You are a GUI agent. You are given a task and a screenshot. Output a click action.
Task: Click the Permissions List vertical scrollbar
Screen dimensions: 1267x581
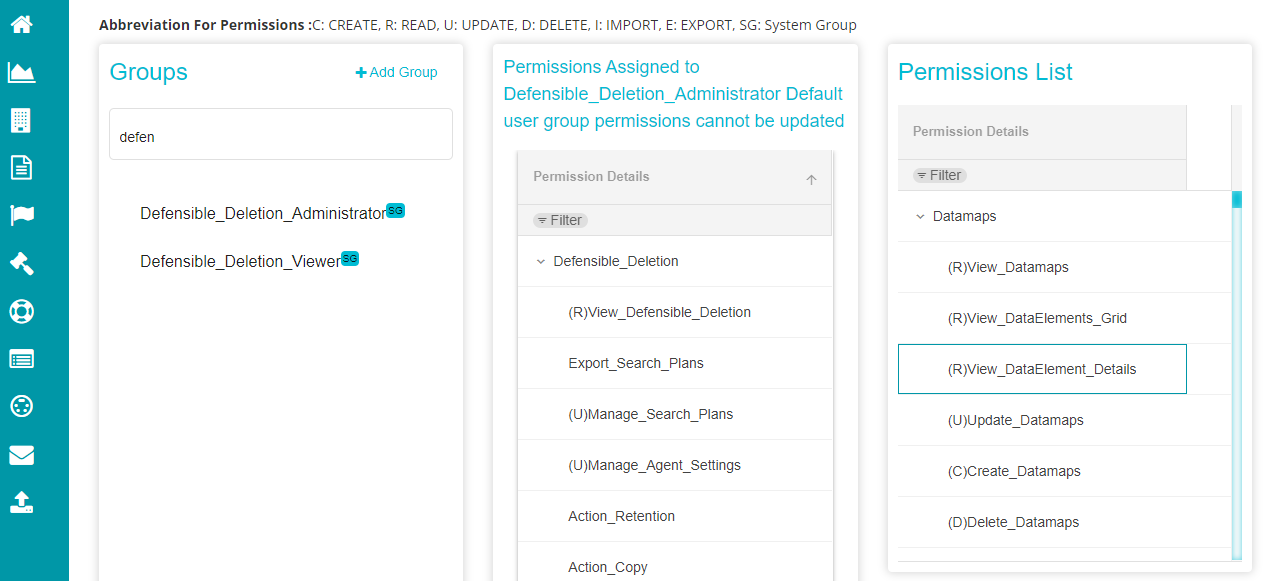click(1237, 375)
